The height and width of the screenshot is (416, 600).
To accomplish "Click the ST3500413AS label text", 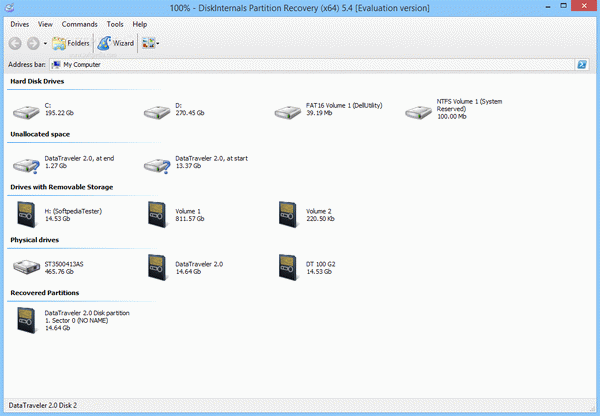I will coord(64,264).
